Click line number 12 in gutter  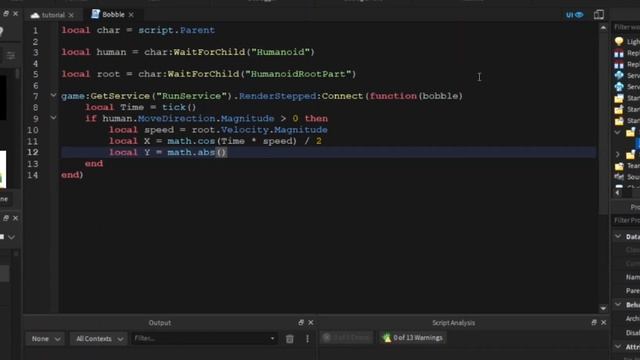(x=33, y=152)
